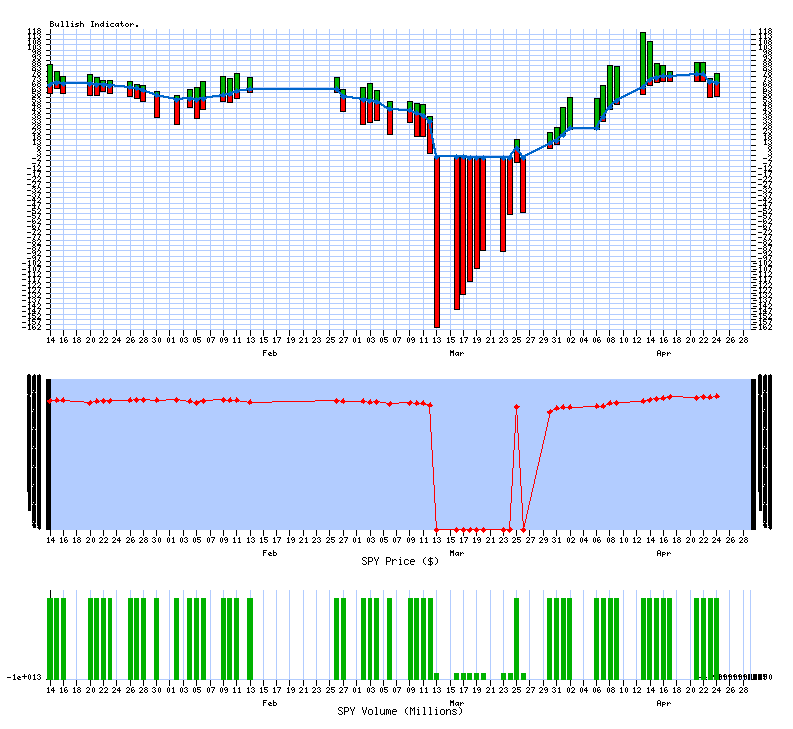This screenshot has width=793, height=729.
Task: Select the "SPY Volume (Millions)" axis title
Action: pos(400,711)
